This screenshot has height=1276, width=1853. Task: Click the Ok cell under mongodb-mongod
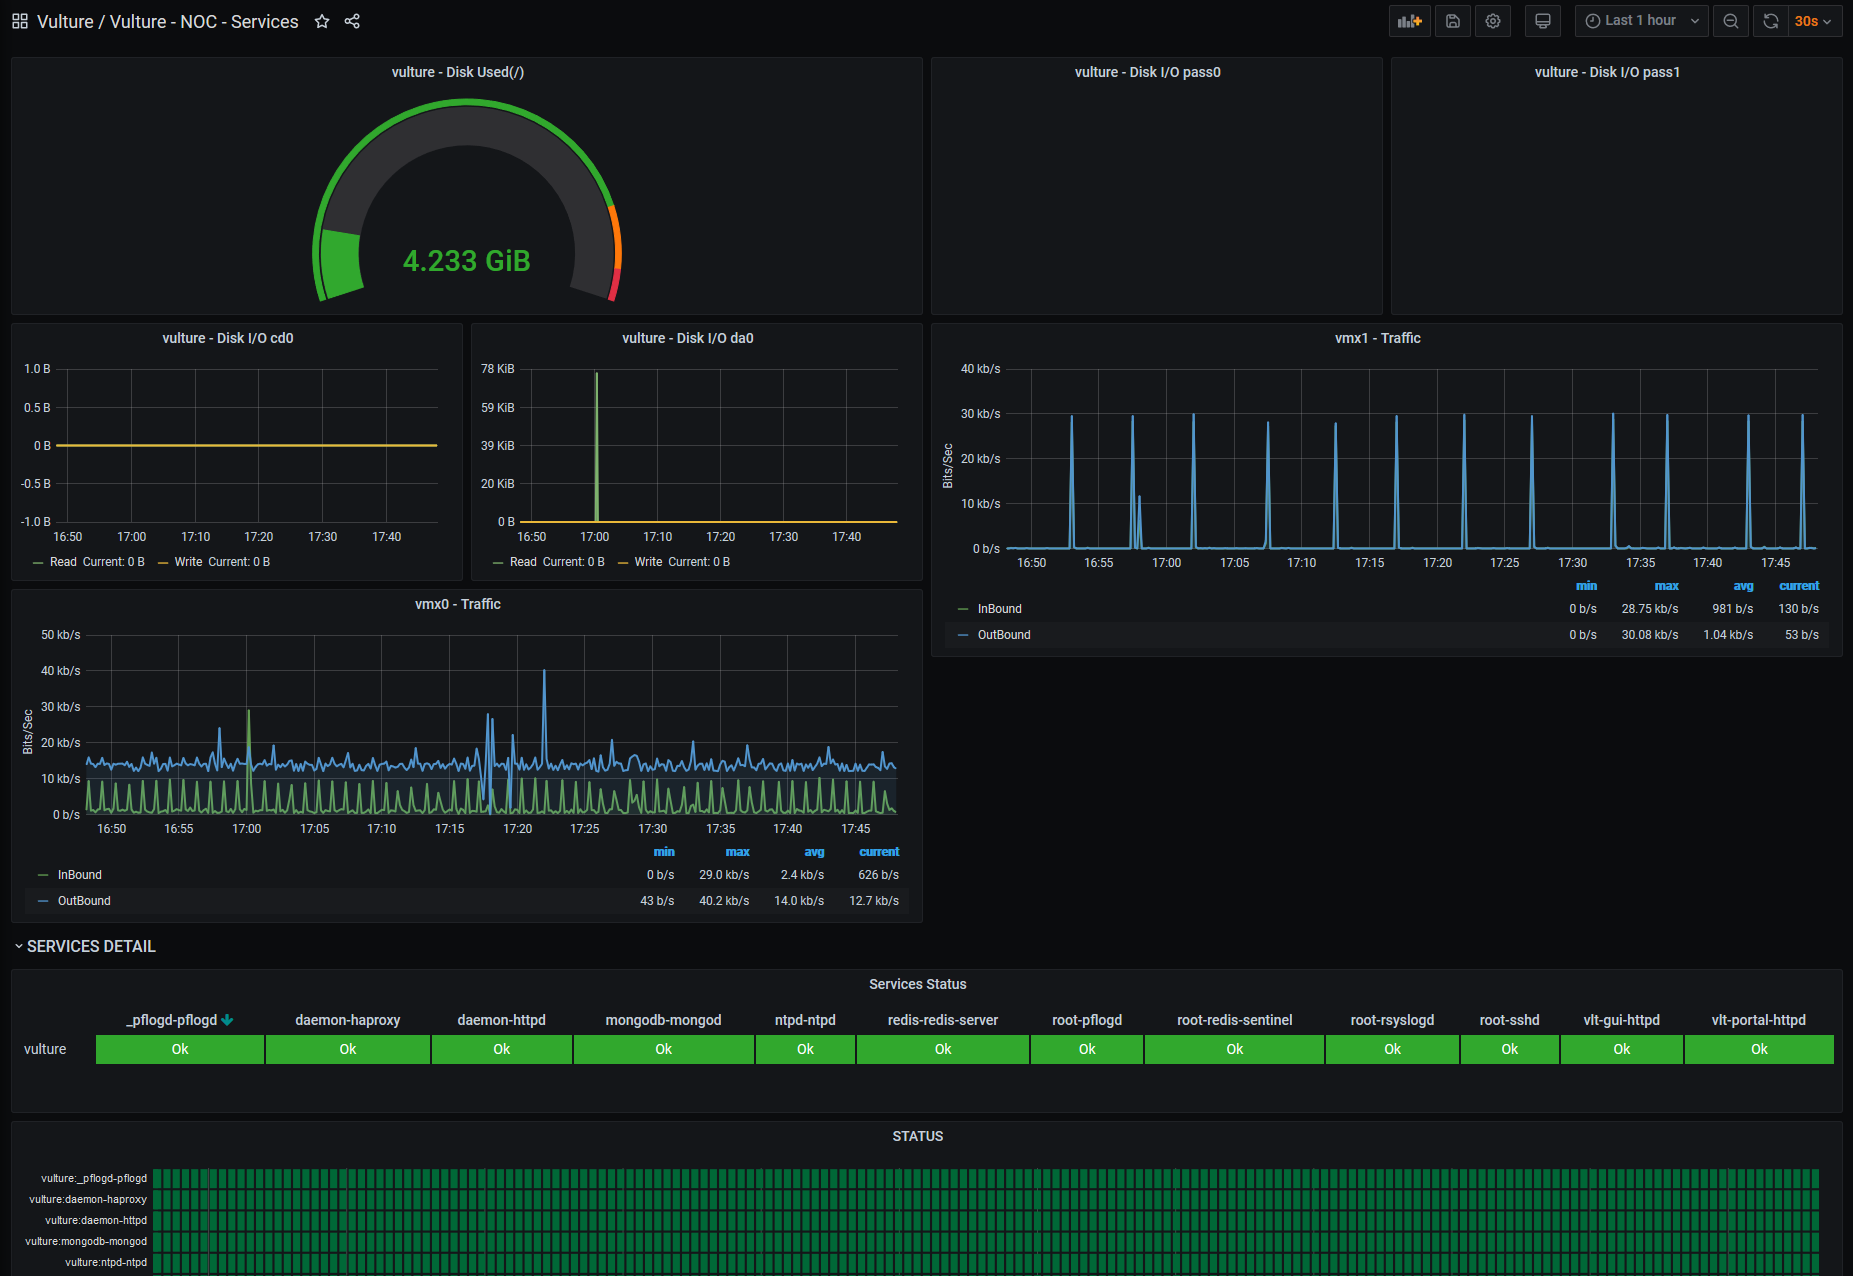pyautogui.click(x=663, y=1049)
